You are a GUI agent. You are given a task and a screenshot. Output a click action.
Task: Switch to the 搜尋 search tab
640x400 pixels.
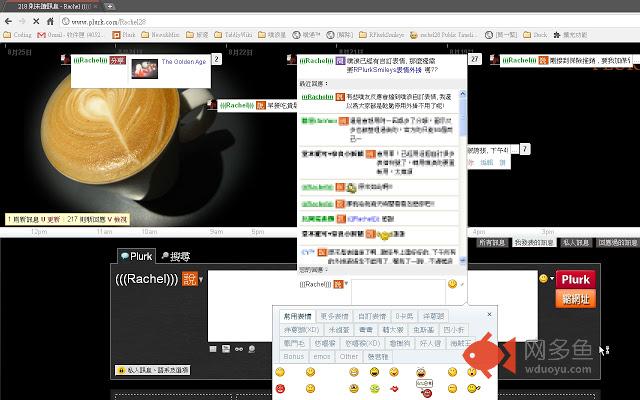click(x=176, y=256)
